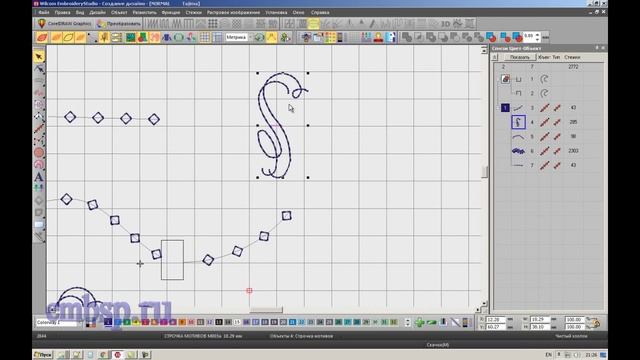Toggle the 3D view icon
640x360 pixels.
(x=445, y=24)
